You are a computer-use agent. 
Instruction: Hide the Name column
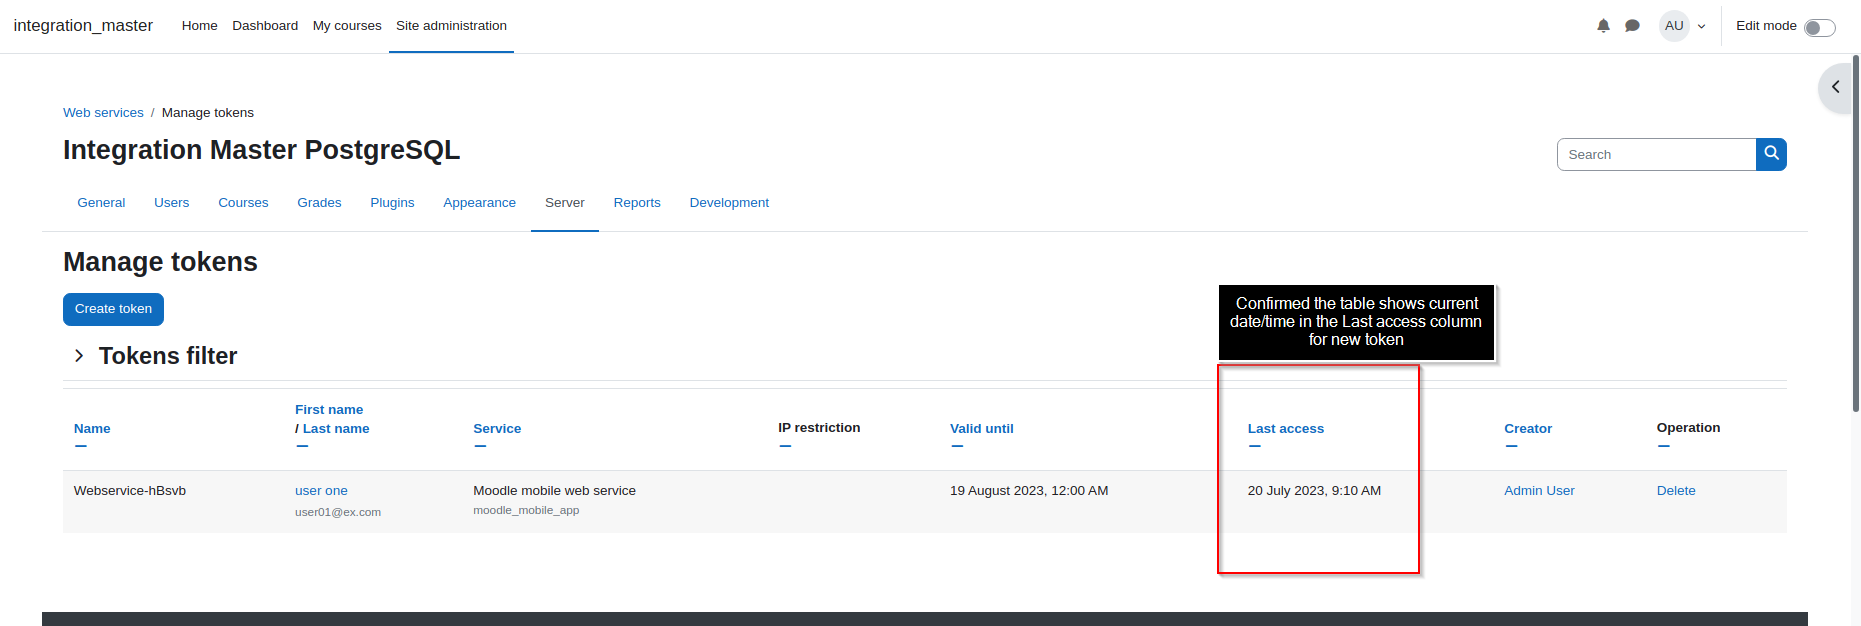click(x=81, y=446)
